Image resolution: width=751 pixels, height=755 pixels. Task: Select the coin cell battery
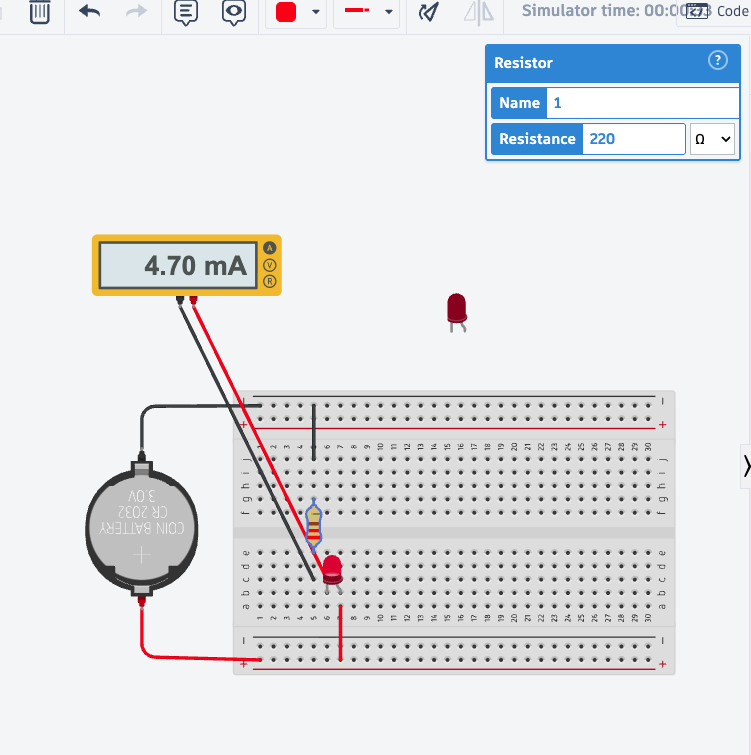(142, 530)
